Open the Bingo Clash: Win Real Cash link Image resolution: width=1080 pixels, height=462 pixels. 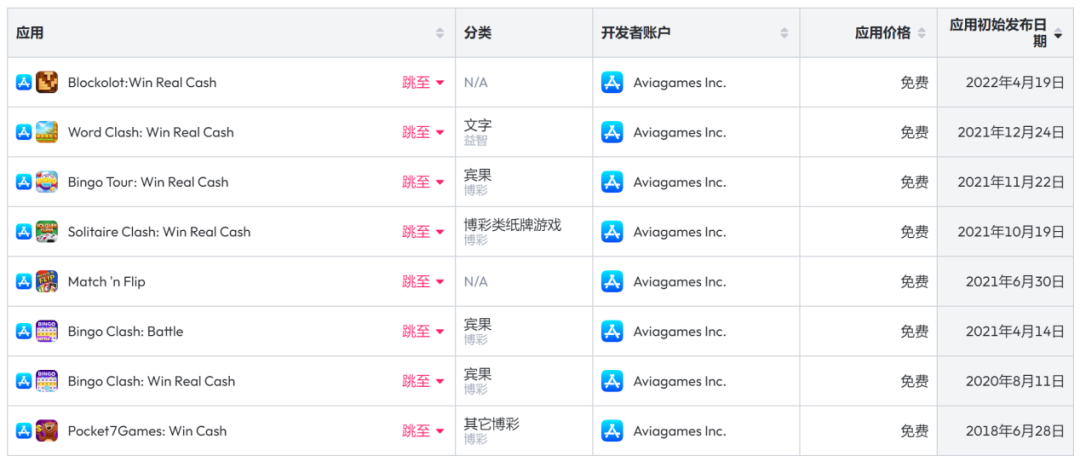point(152,381)
